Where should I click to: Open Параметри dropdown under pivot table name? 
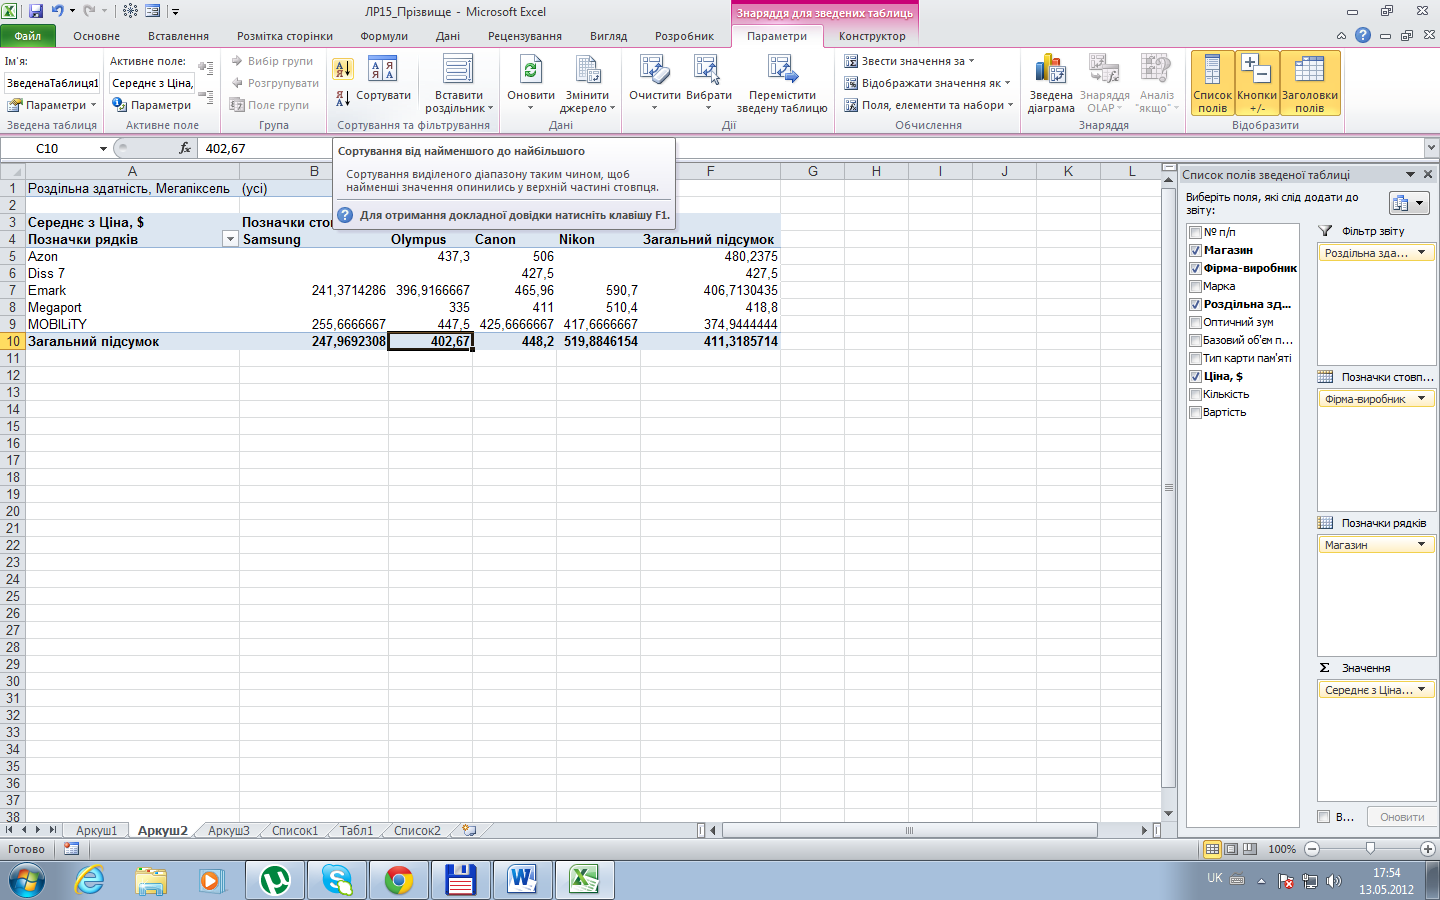[x=52, y=105]
